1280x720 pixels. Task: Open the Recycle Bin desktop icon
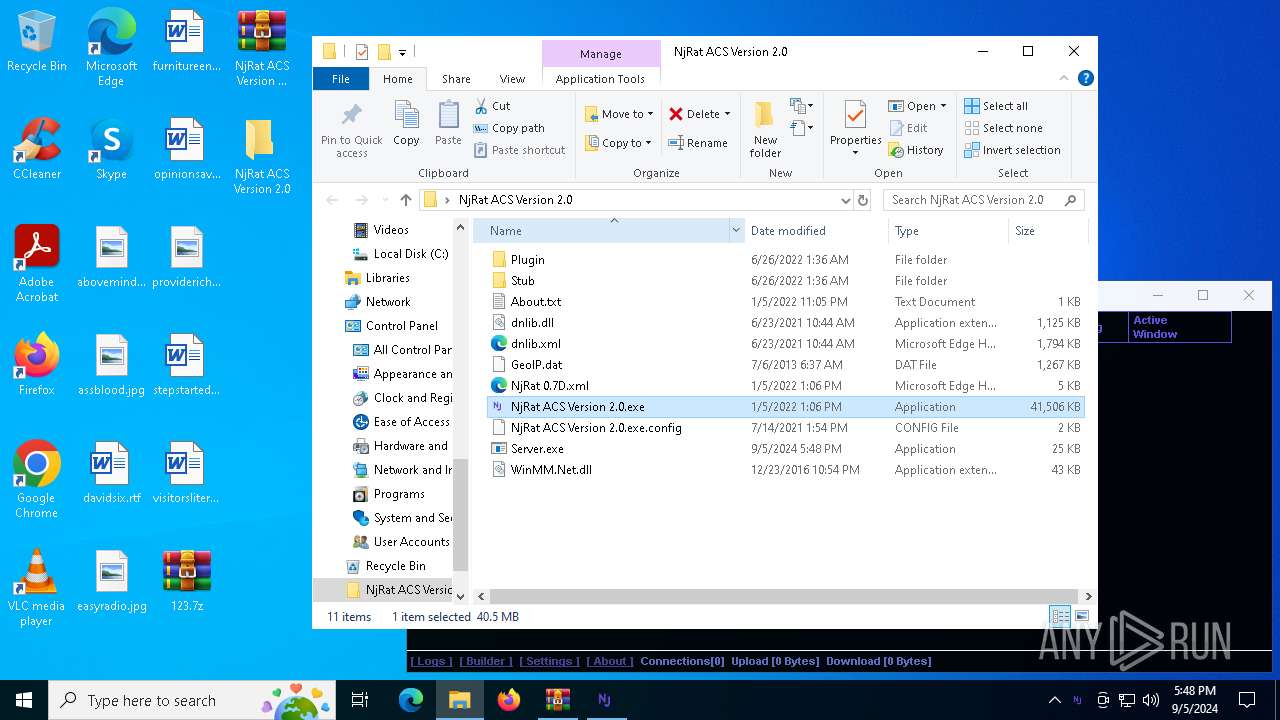[x=37, y=42]
